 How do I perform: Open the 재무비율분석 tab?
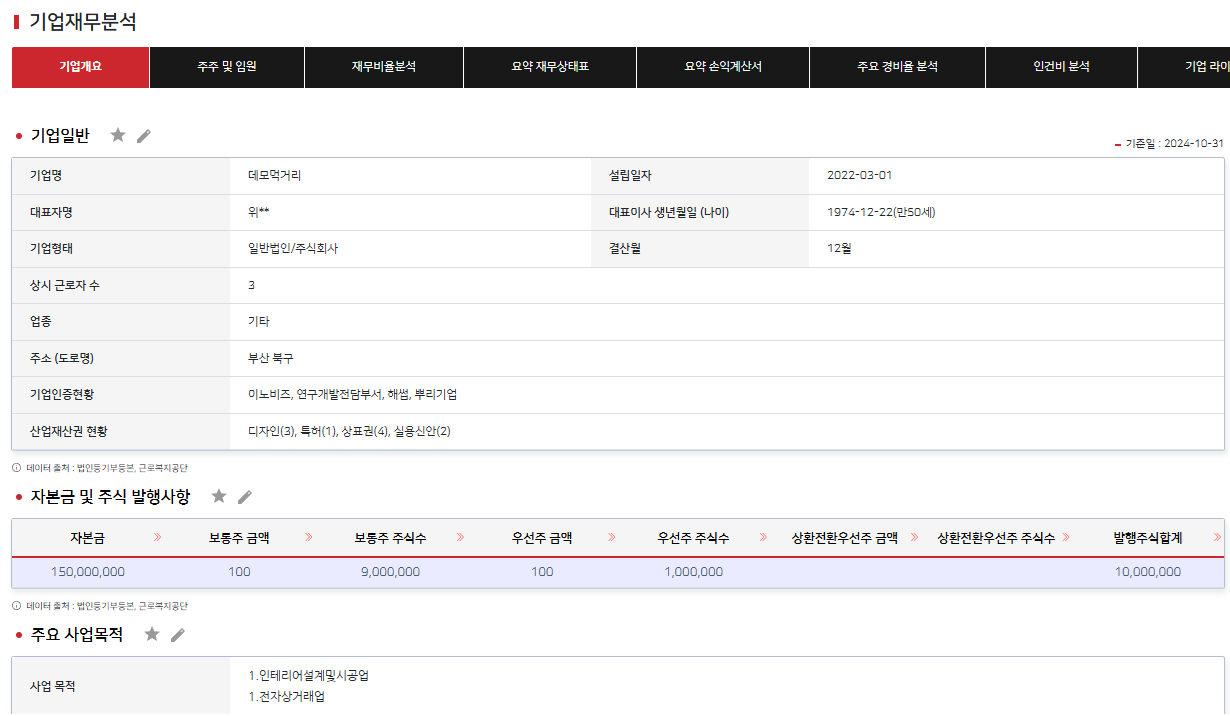[x=384, y=67]
